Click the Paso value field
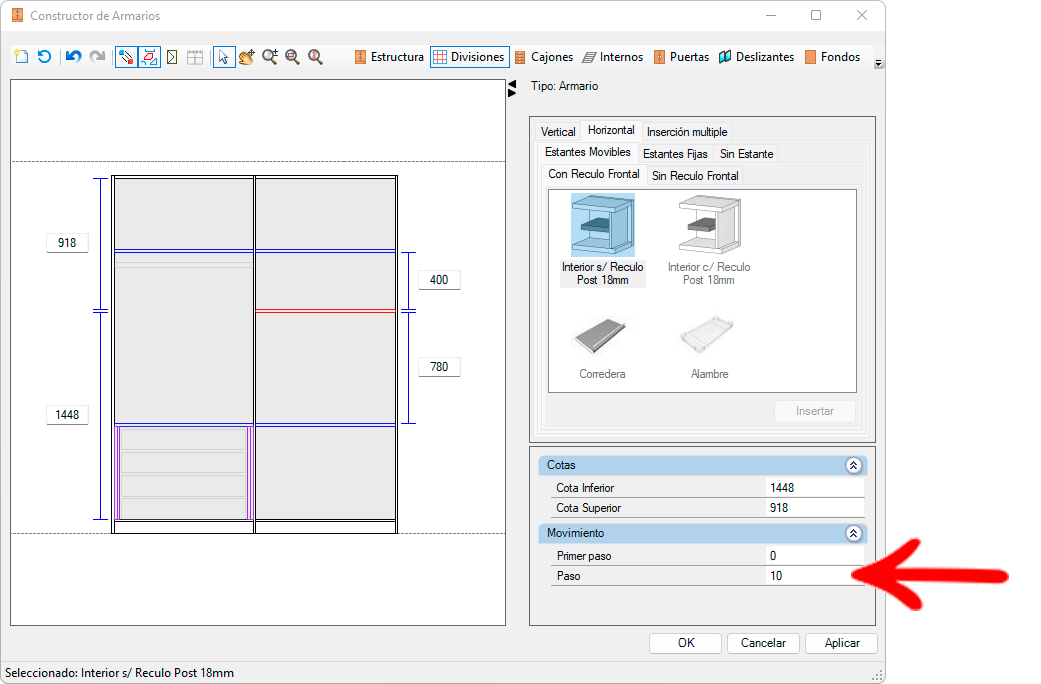 812,576
